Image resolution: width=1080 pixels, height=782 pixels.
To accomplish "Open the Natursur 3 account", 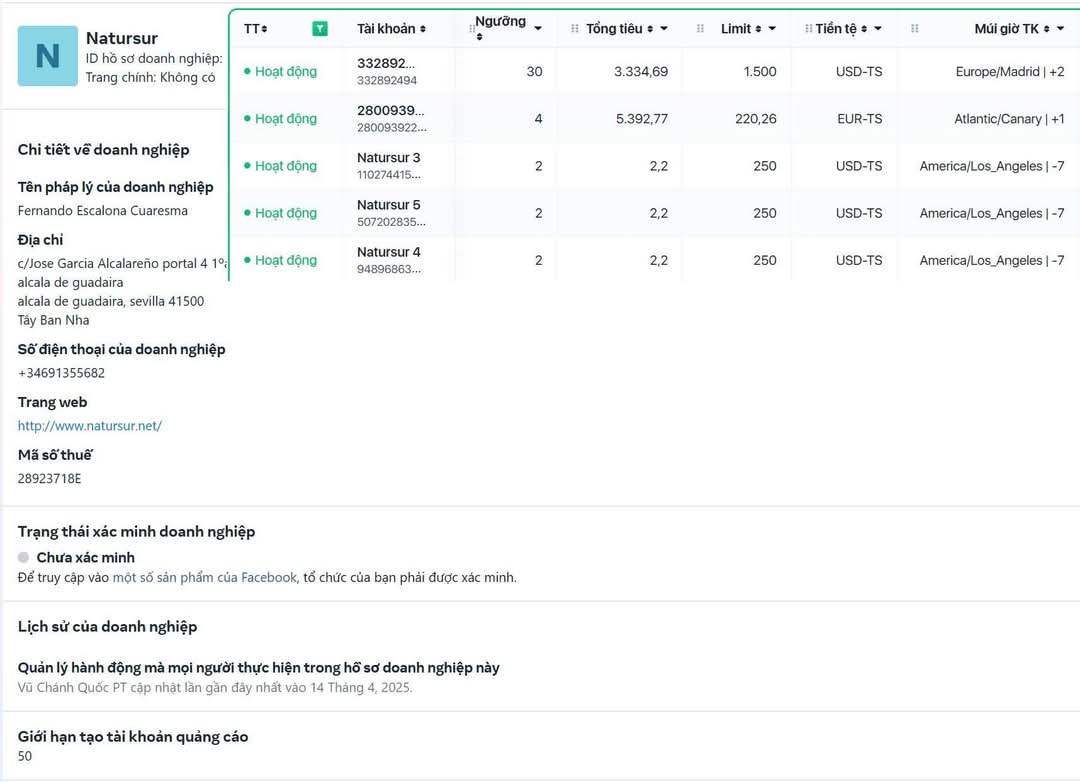I will 388,158.
